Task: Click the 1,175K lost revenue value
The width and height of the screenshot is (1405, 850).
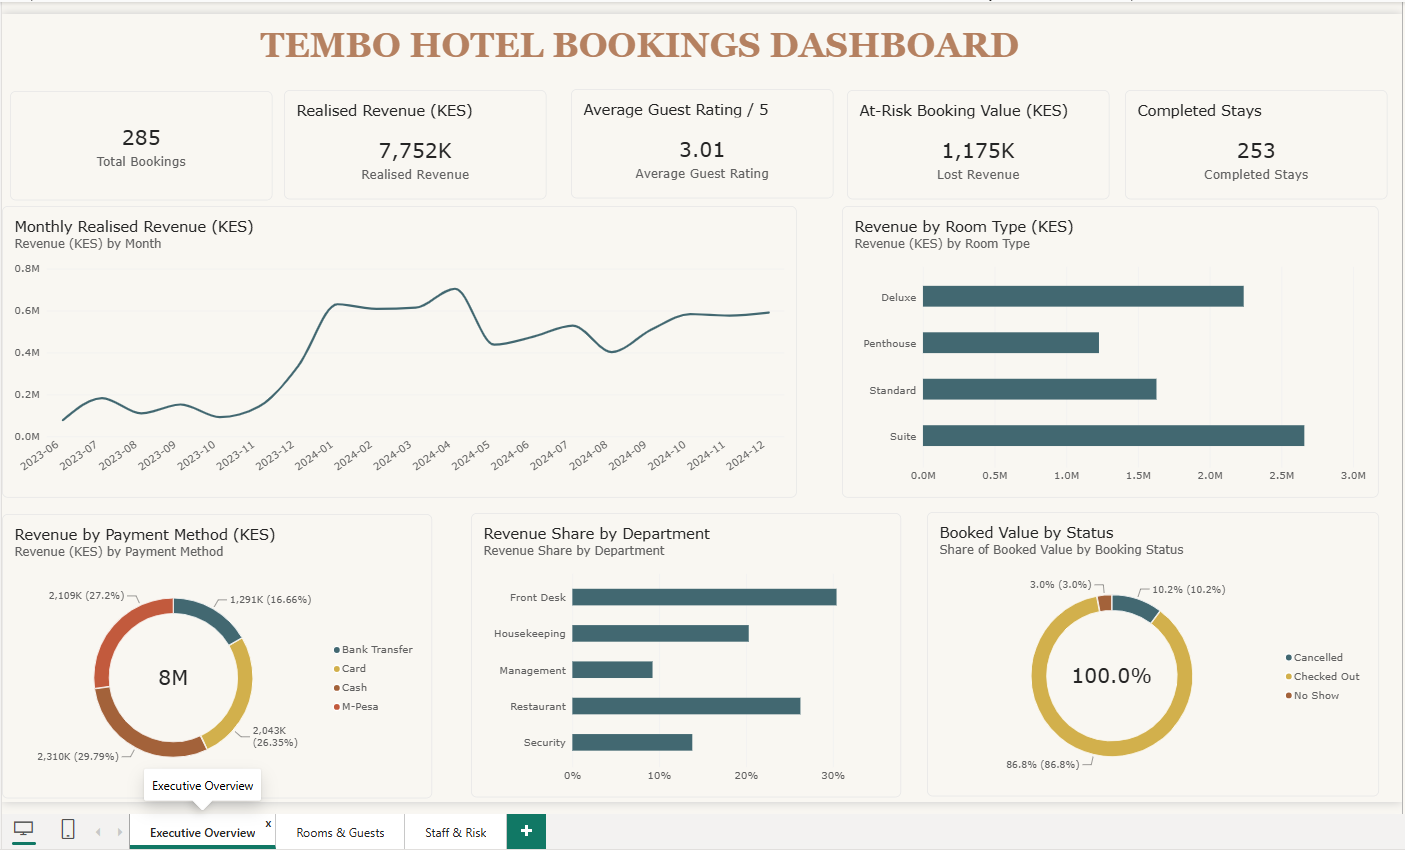Action: tap(978, 151)
